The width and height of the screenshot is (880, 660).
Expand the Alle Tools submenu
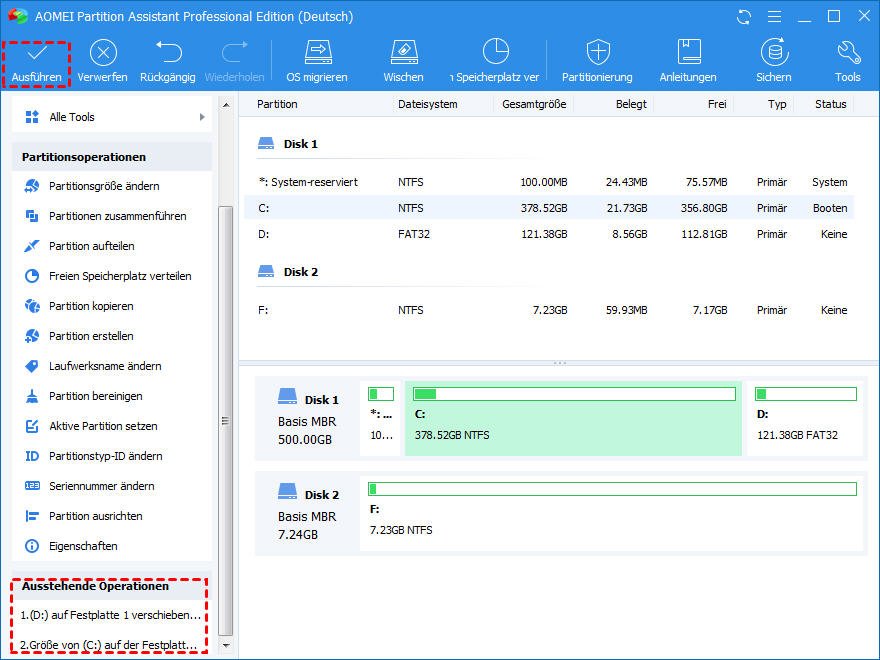pos(112,117)
